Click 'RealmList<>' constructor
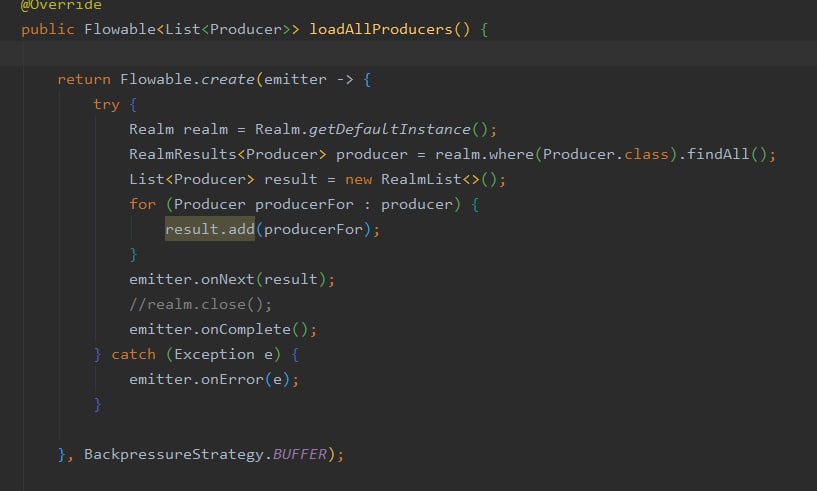The width and height of the screenshot is (817, 491). [430, 179]
